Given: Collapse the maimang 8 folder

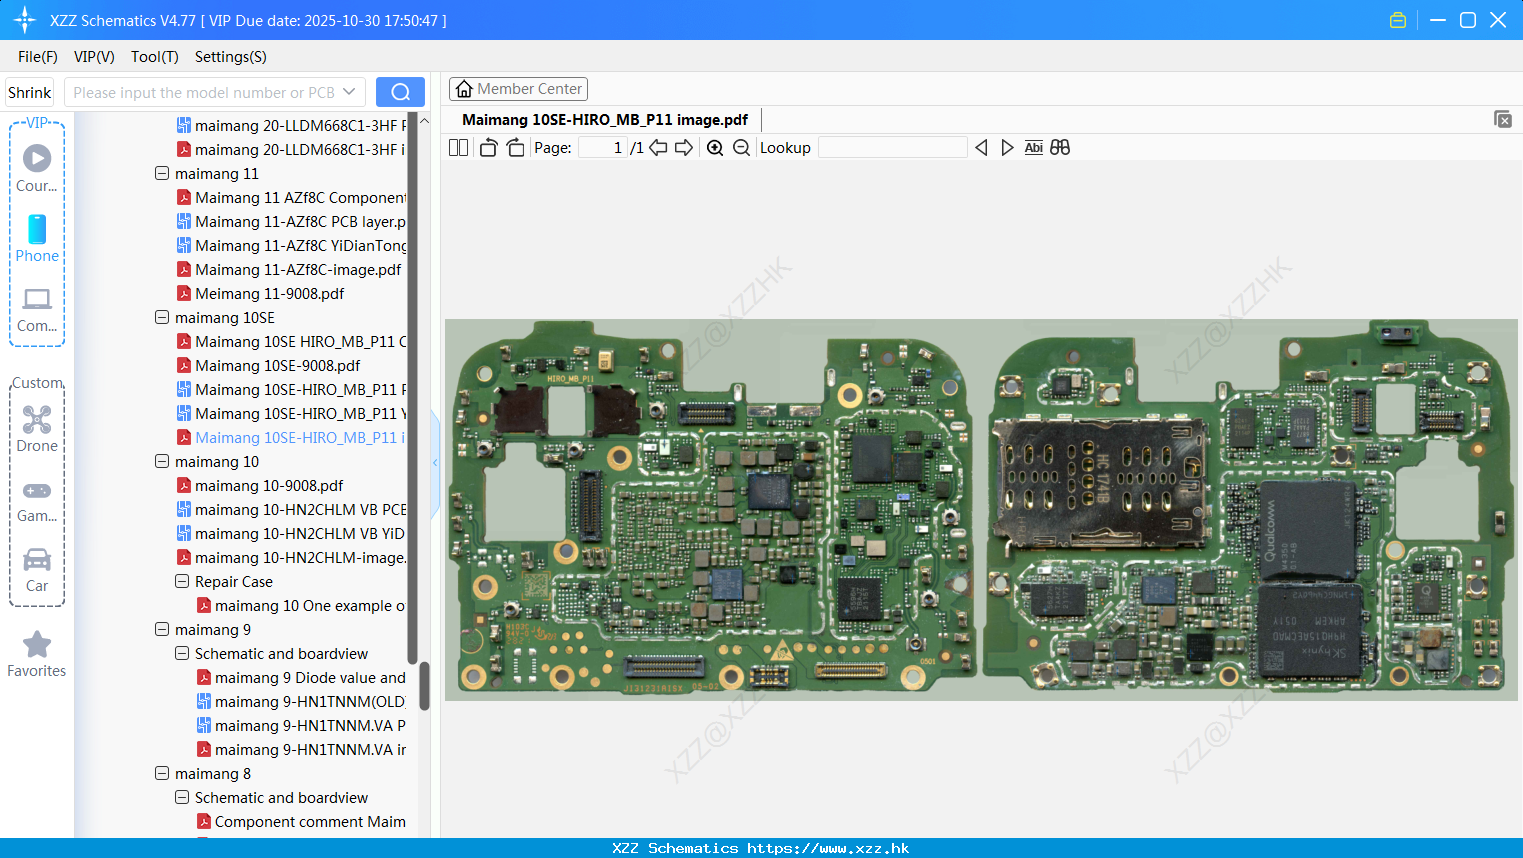Looking at the screenshot, I should pyautogui.click(x=162, y=773).
